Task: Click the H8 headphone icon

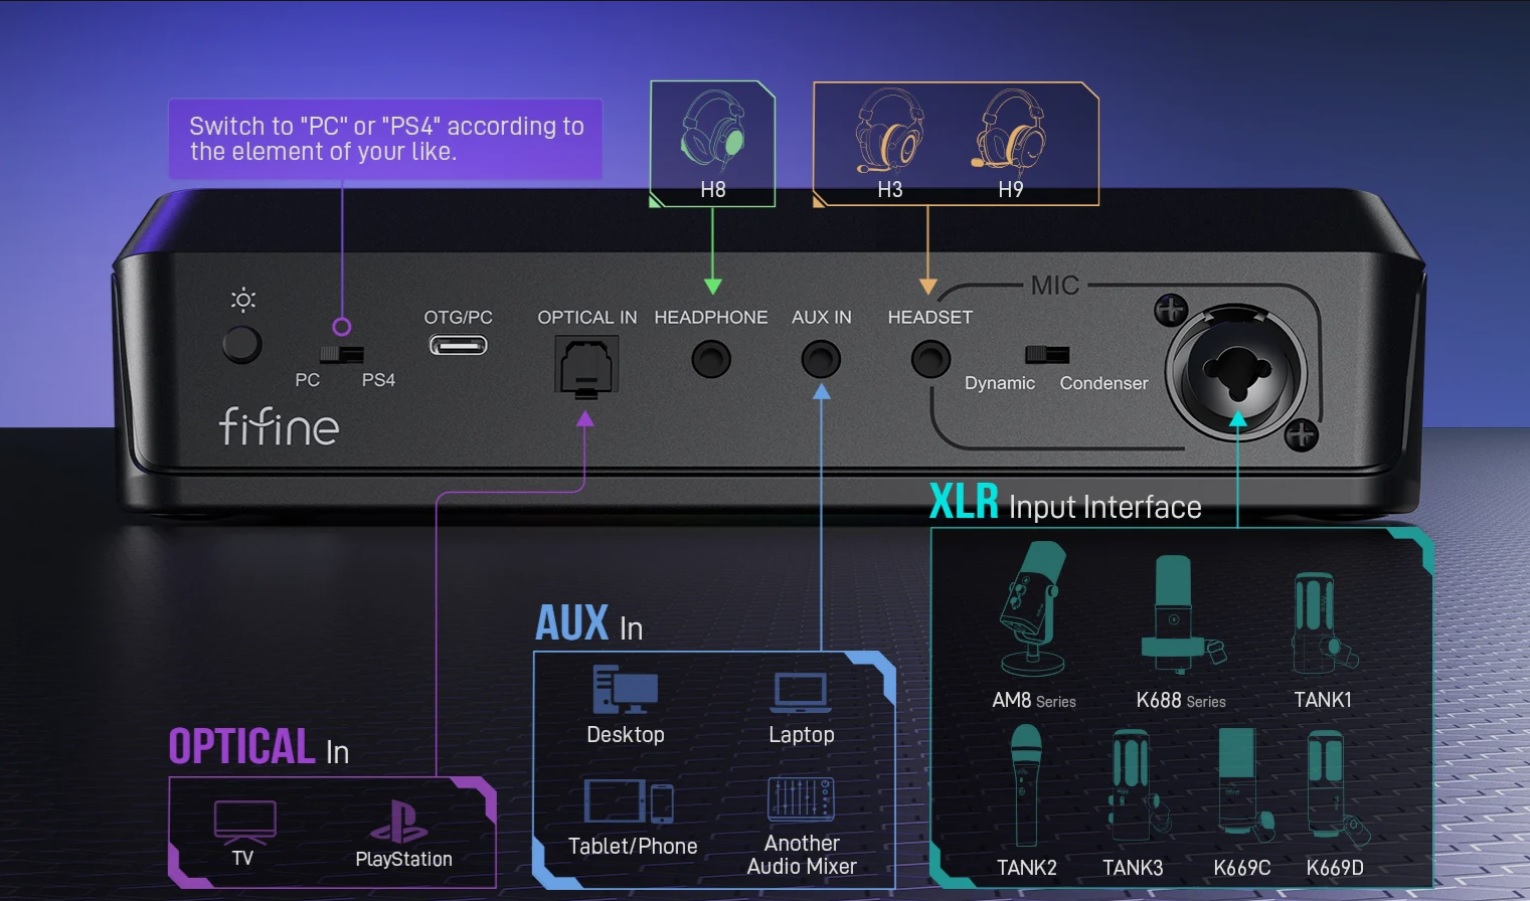Action: point(713,131)
